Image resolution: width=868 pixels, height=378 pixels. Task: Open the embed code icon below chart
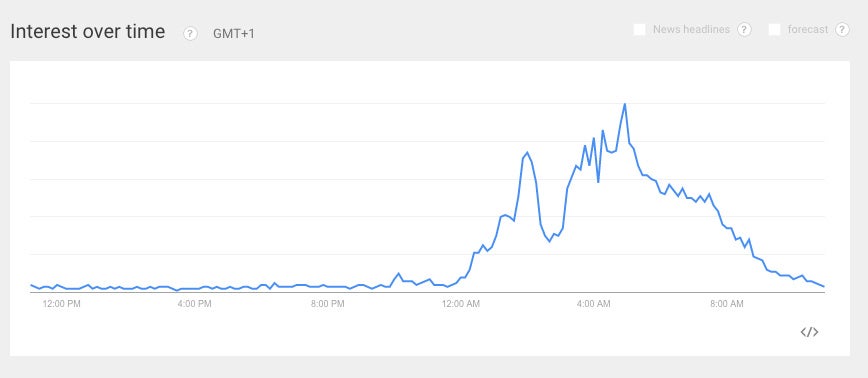click(809, 332)
